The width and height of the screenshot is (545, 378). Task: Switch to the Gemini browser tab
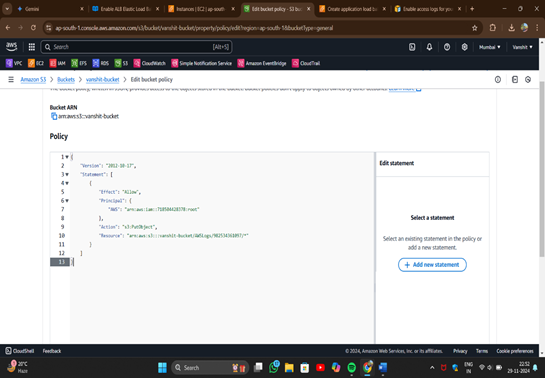(50, 9)
